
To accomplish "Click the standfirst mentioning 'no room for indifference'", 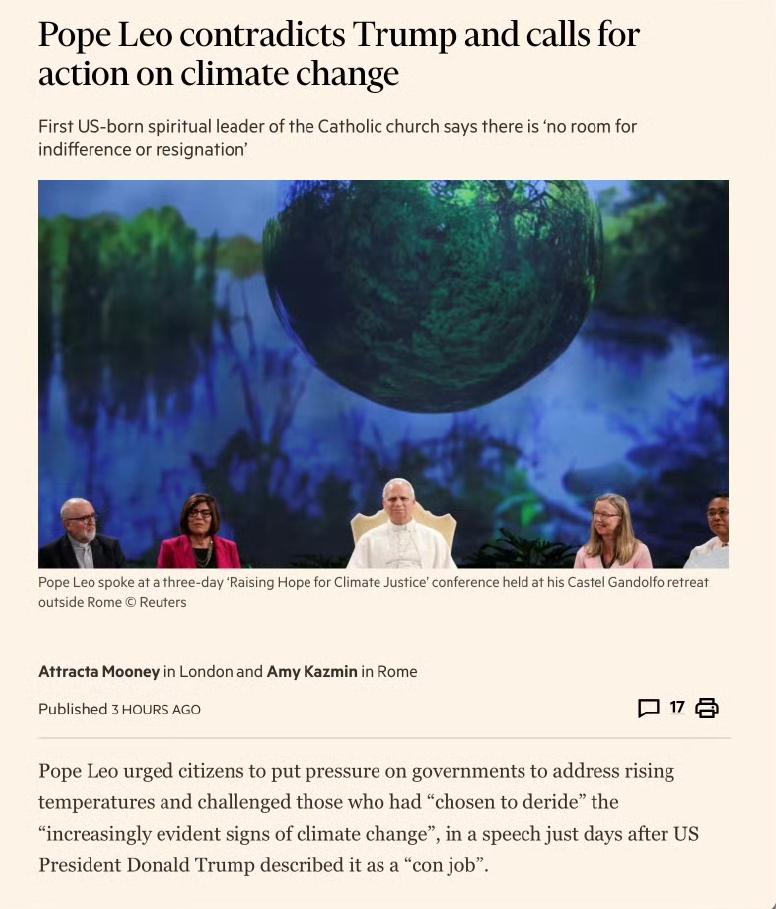I will [337, 137].
